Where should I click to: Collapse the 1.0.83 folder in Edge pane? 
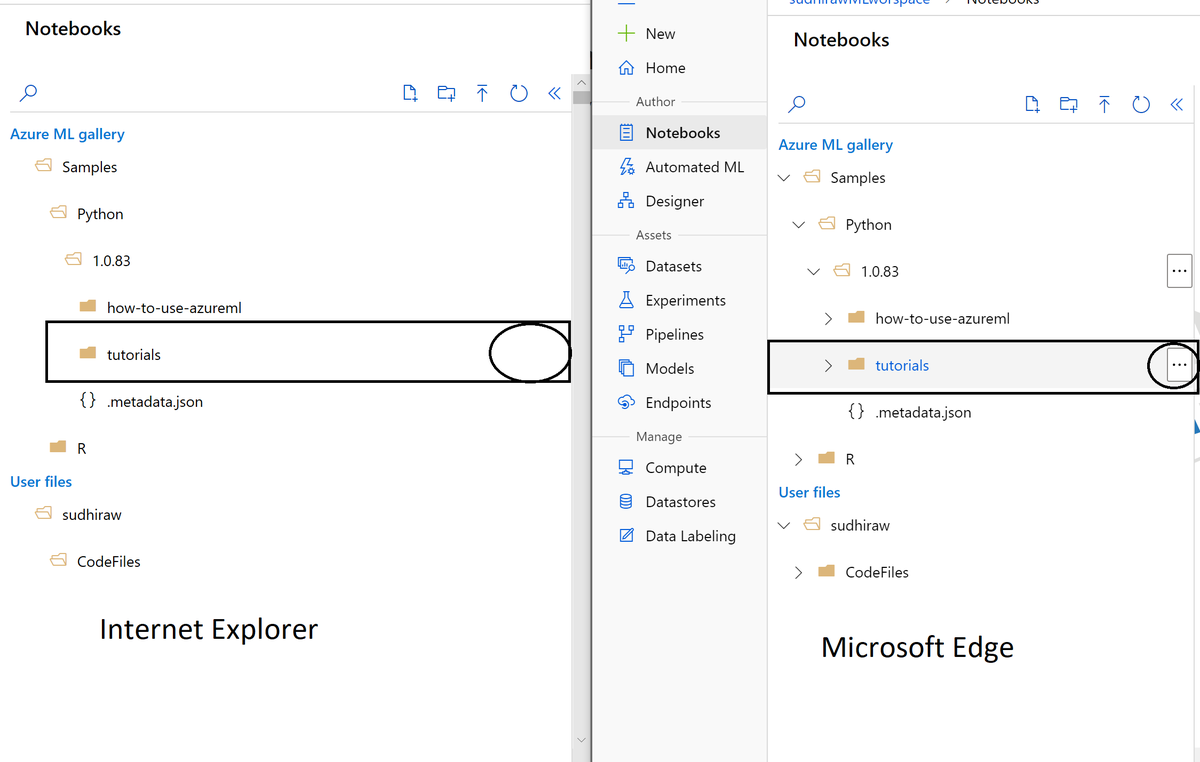813,272
